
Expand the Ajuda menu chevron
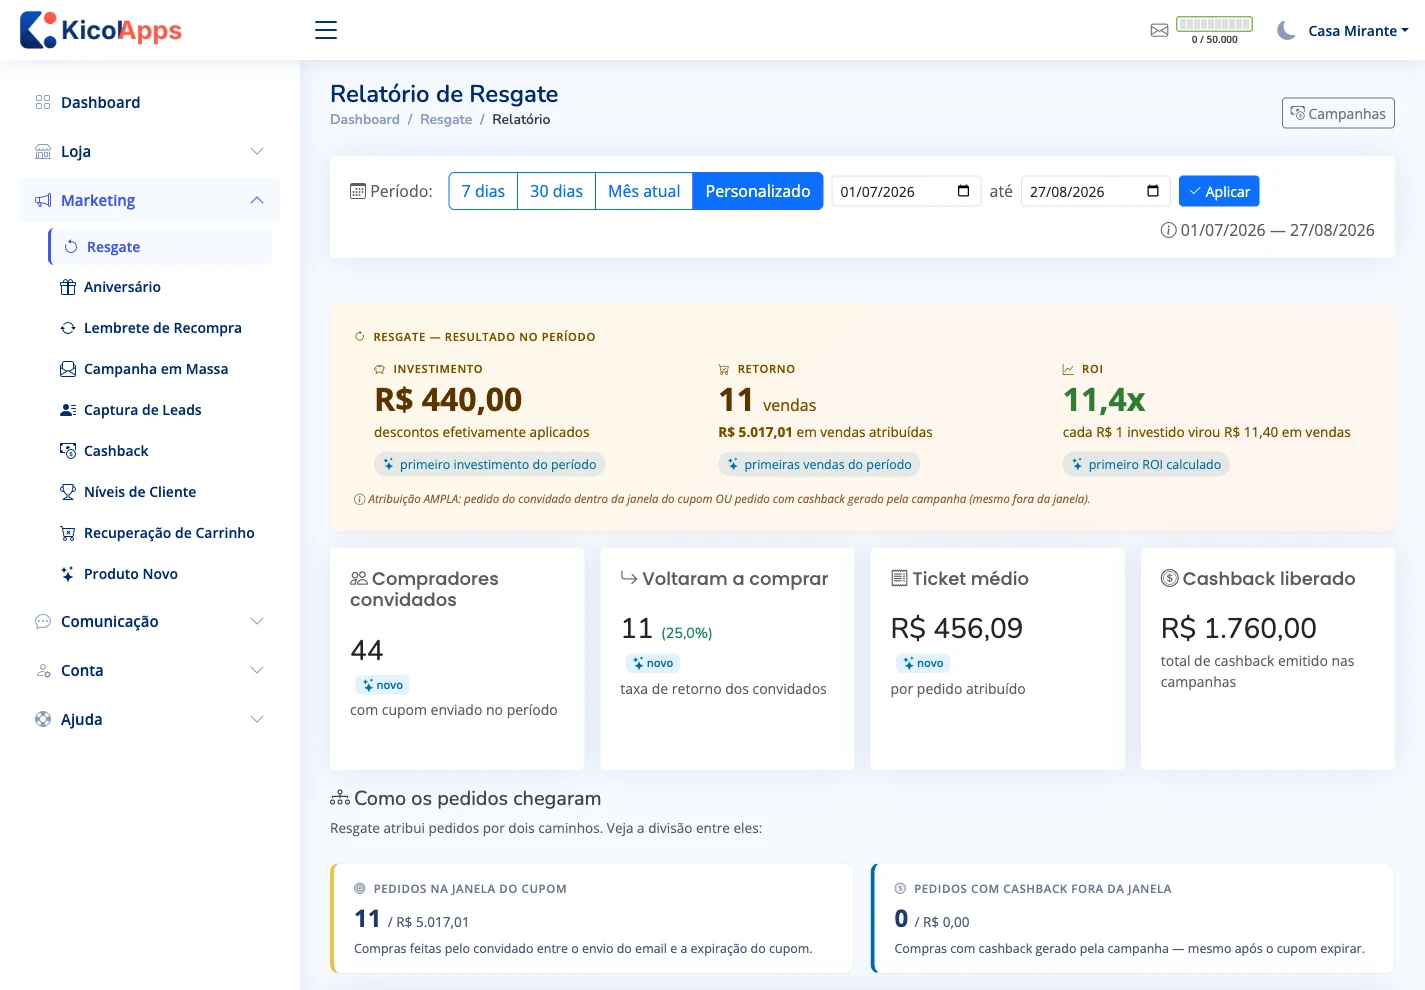pyautogui.click(x=257, y=719)
